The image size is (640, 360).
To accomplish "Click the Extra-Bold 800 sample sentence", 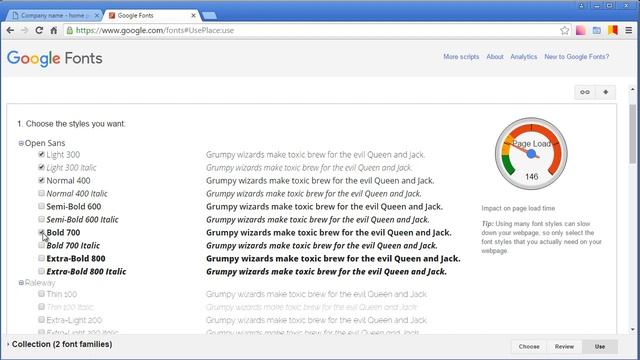I will 333,259.
